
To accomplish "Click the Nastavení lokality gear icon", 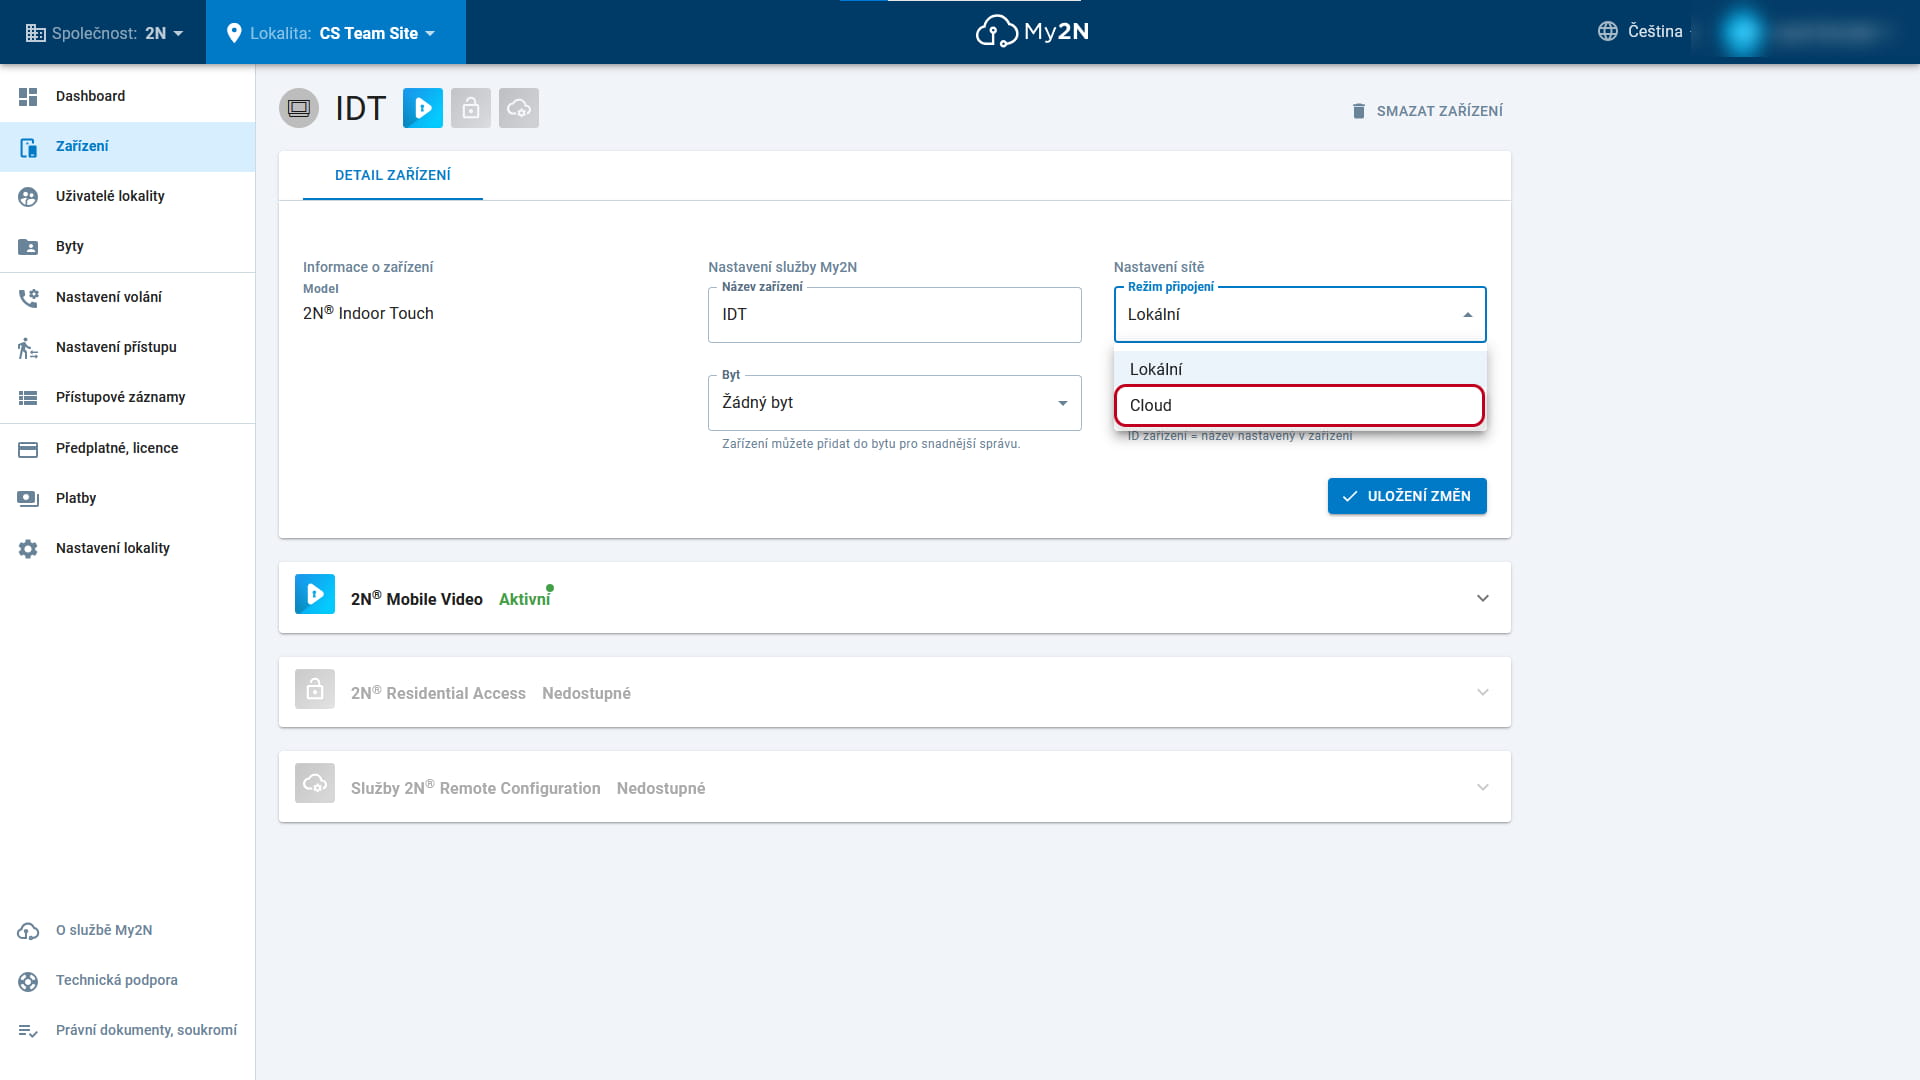I will coord(28,549).
